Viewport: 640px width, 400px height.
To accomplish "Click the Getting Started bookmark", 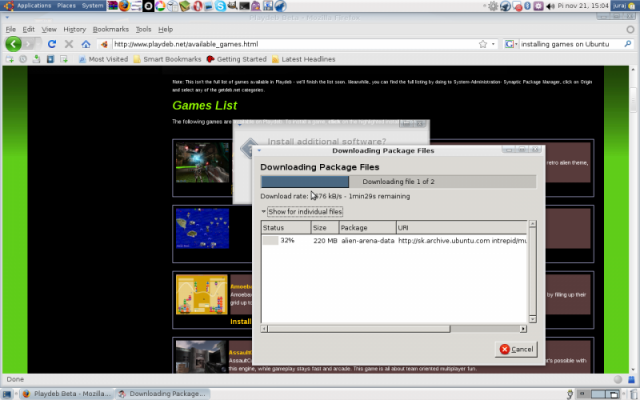I will click(236, 59).
